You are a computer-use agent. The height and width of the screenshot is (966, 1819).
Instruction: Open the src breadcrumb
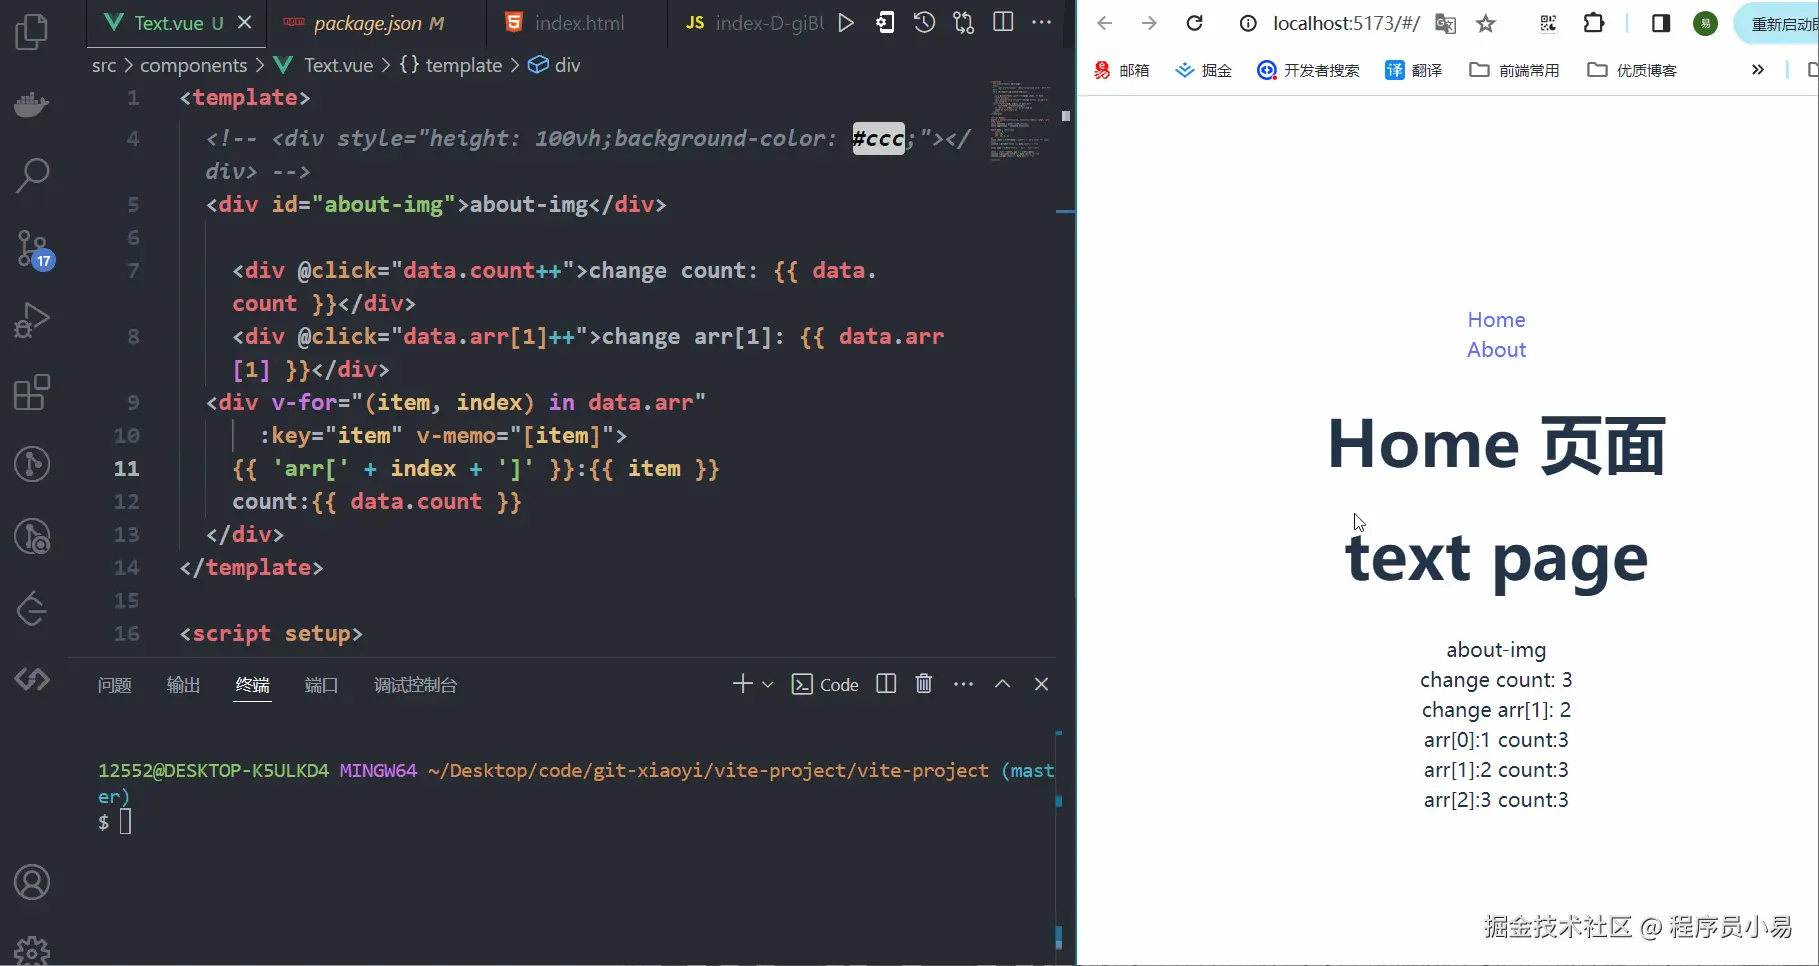click(104, 65)
